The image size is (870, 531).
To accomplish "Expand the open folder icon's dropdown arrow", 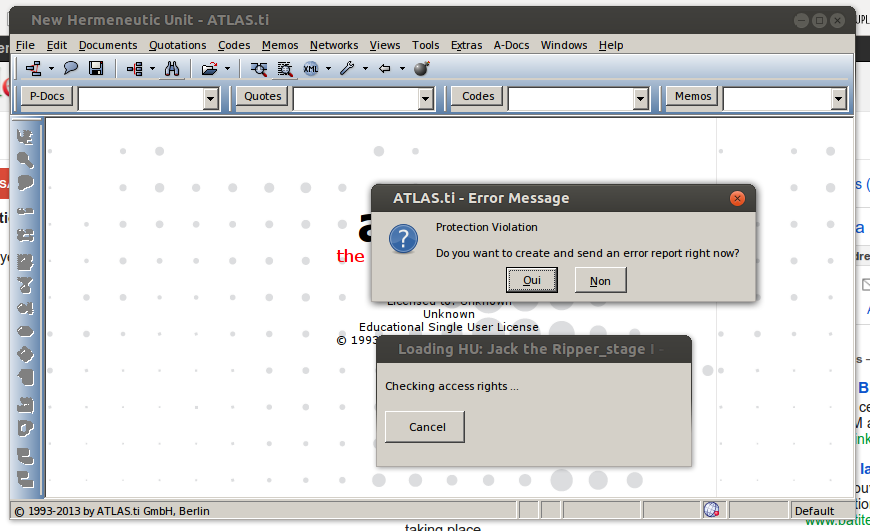I will 227,69.
